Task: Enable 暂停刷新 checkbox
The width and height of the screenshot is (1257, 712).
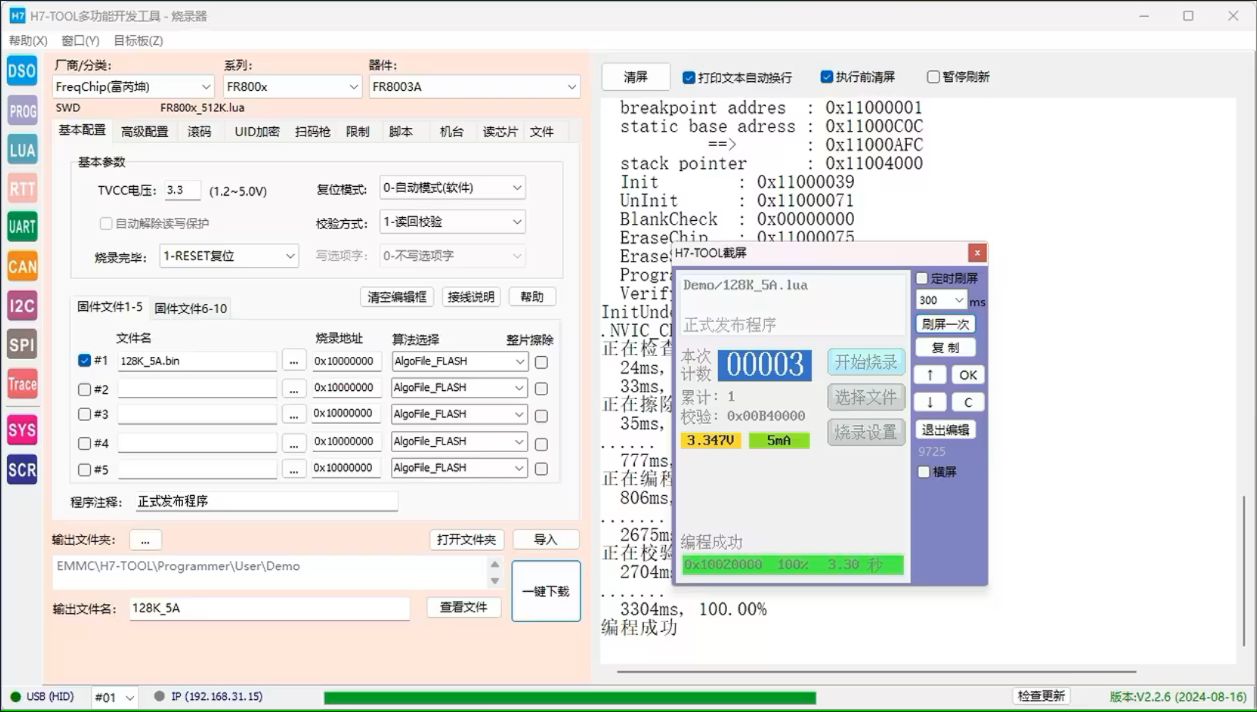Action: click(933, 77)
